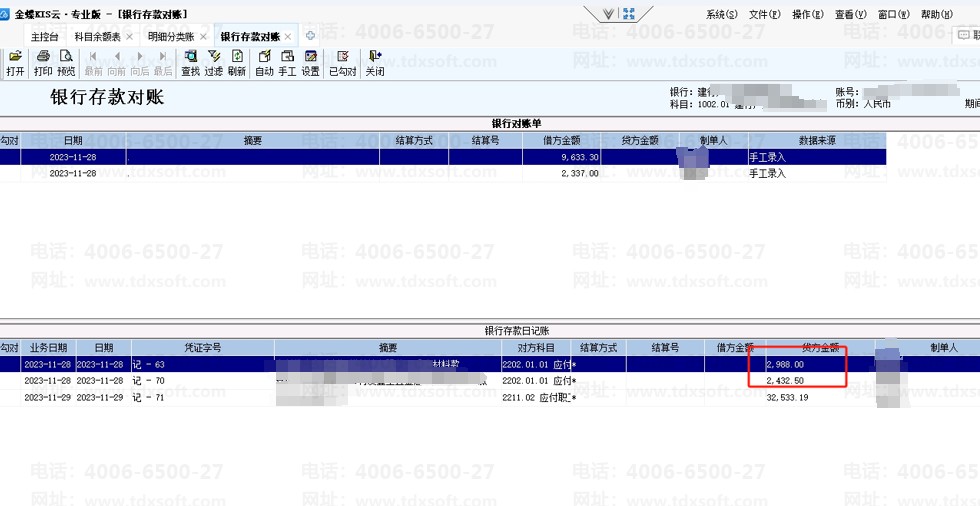This screenshot has height=506, width=980.
Task: Click the 打印 (Print) toolbar icon
Action: pos(43,63)
